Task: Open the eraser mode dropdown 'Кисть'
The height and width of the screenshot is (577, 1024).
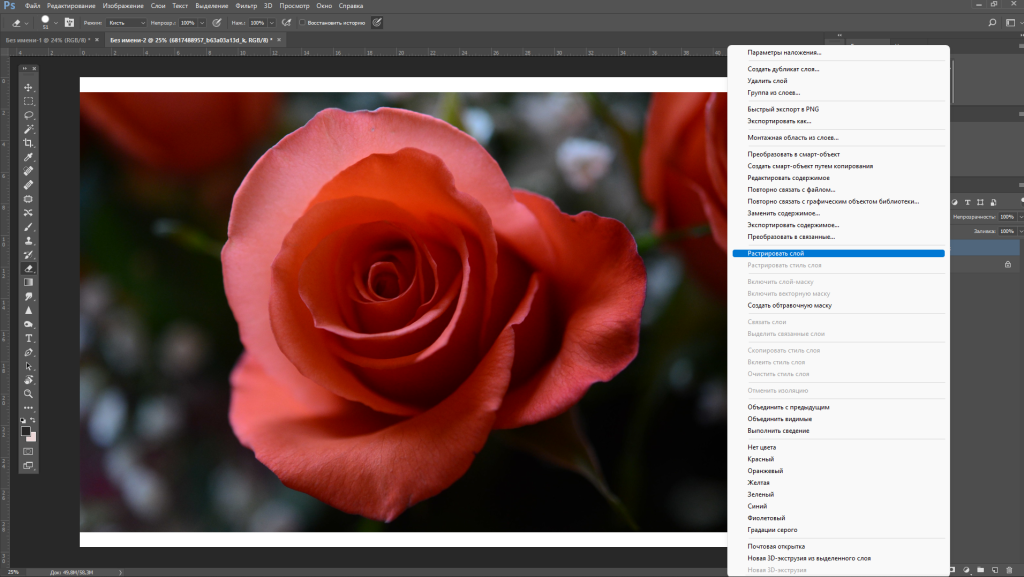Action: tap(127, 22)
